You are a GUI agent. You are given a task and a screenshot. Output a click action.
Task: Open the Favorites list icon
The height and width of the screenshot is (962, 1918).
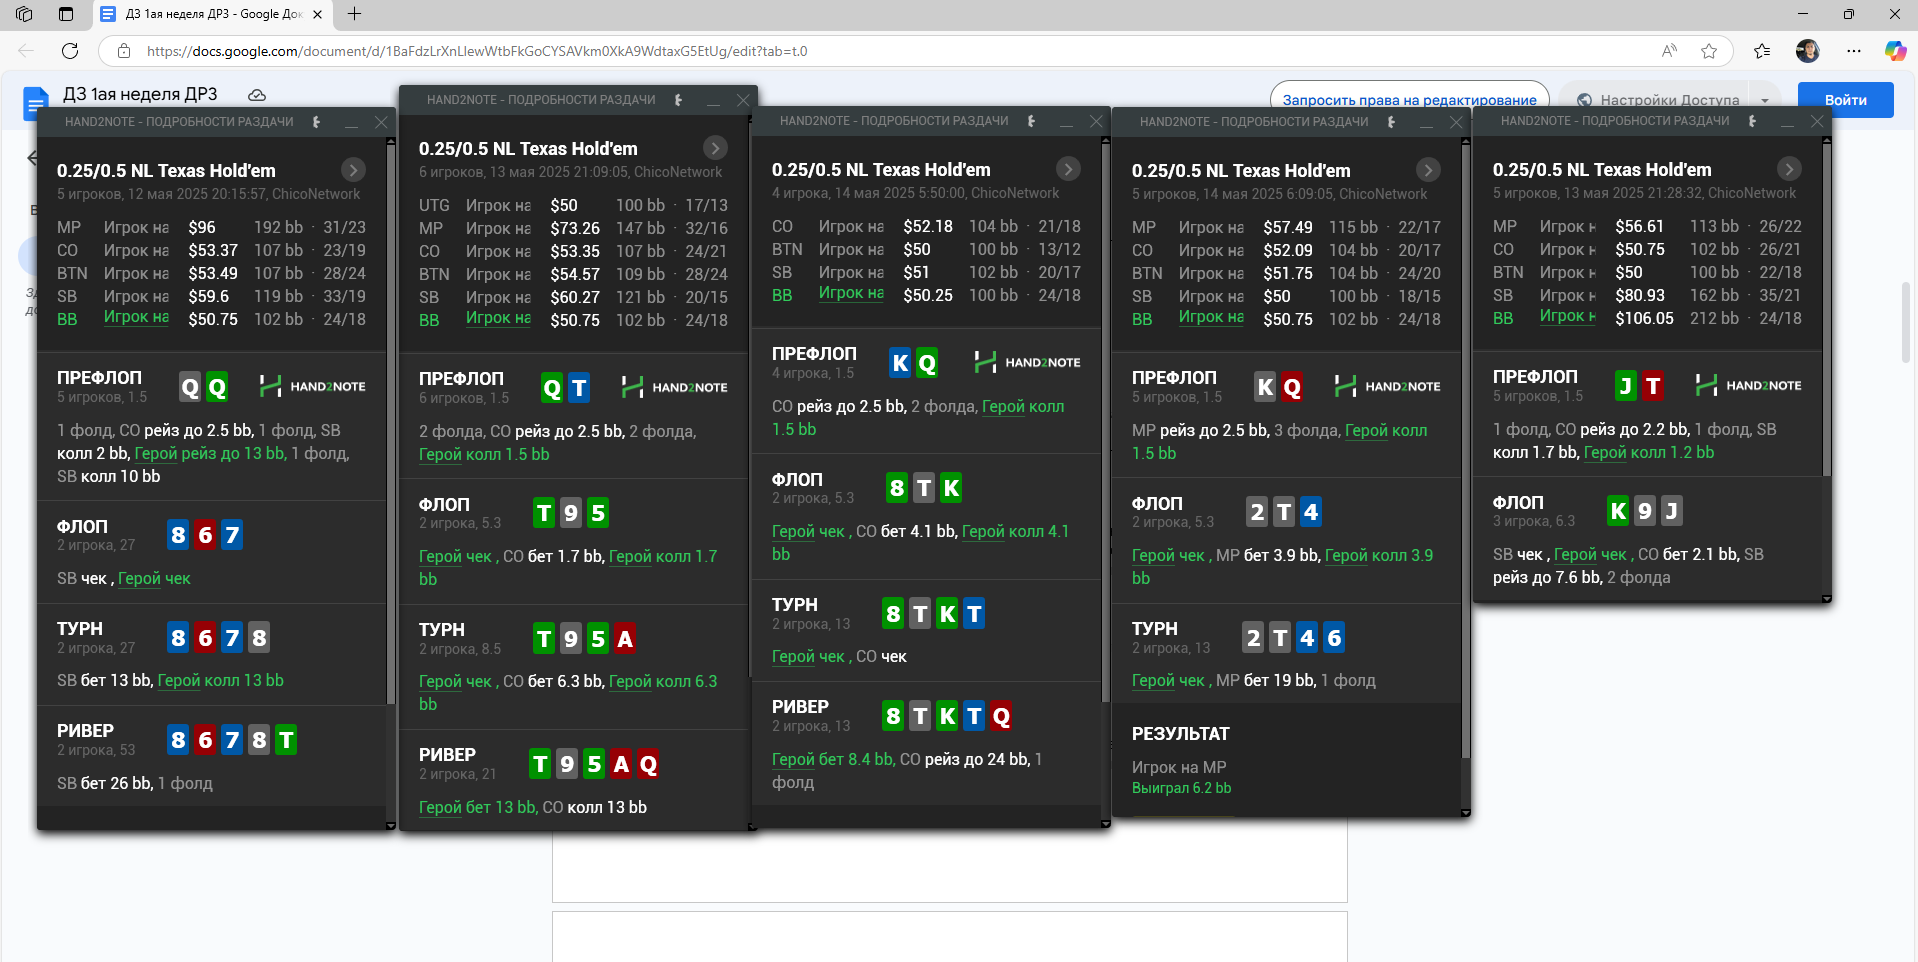(1762, 51)
